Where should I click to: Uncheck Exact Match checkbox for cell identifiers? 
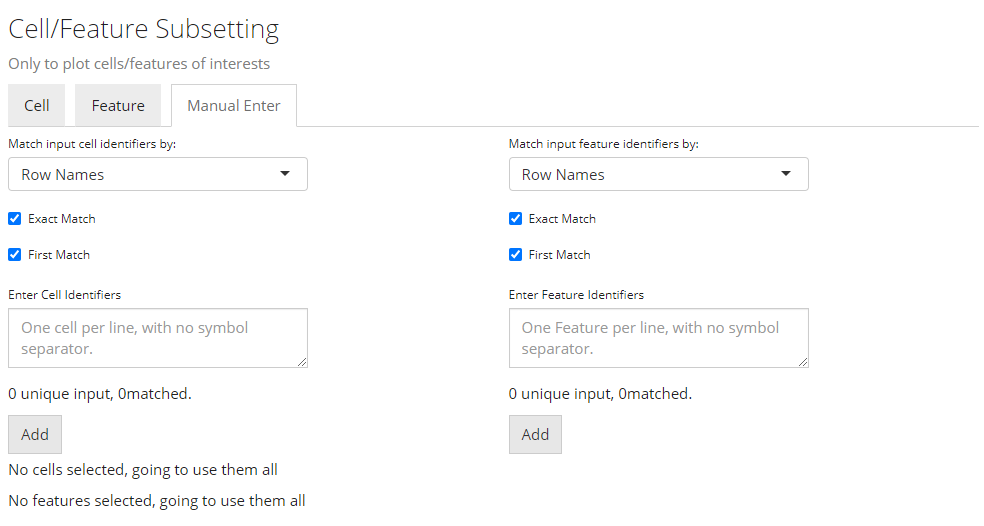15,219
